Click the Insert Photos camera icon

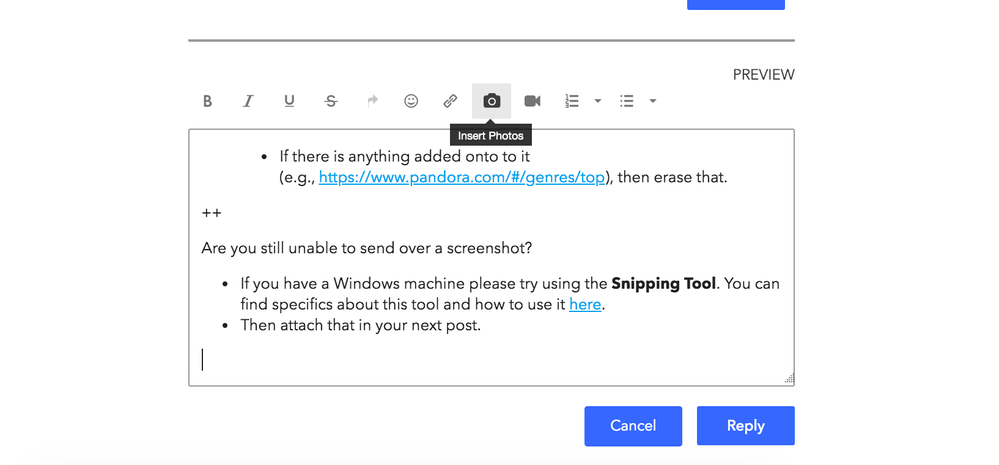click(491, 101)
